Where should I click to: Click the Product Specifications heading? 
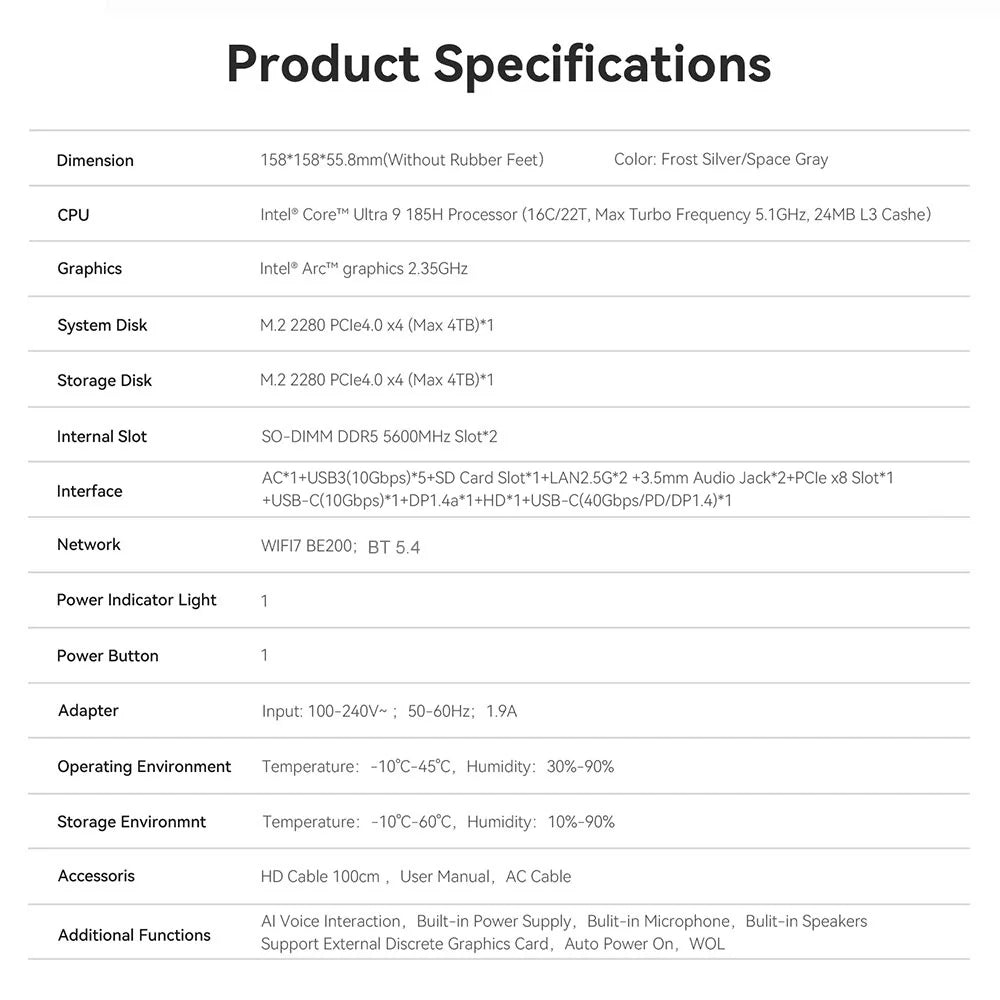click(x=499, y=65)
